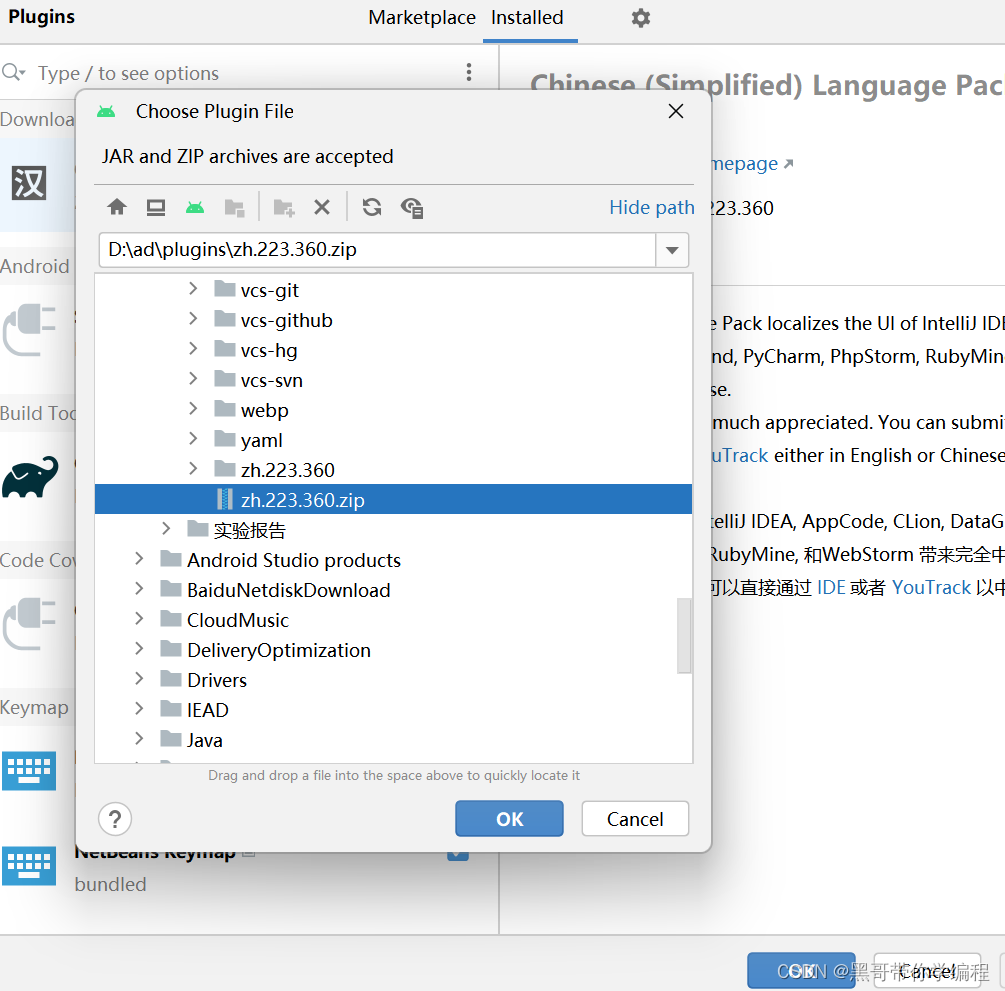Select the zh.223.360.zip file
The height and width of the screenshot is (991, 1005).
[394, 499]
